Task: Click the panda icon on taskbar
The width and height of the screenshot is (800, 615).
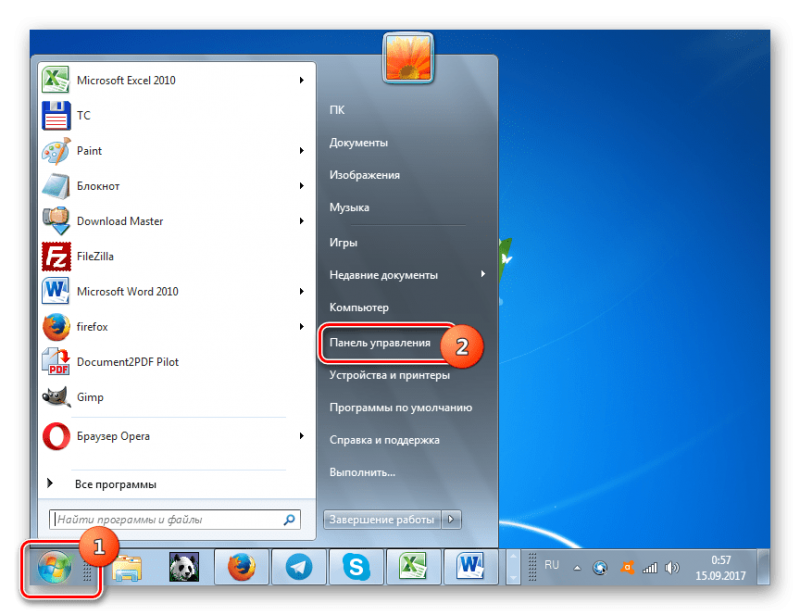Action: 184,567
